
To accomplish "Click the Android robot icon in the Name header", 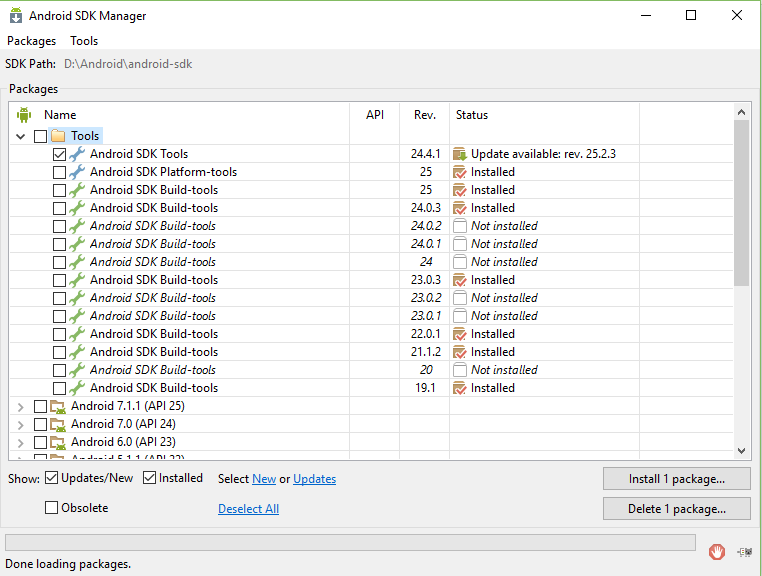I will click(x=24, y=115).
